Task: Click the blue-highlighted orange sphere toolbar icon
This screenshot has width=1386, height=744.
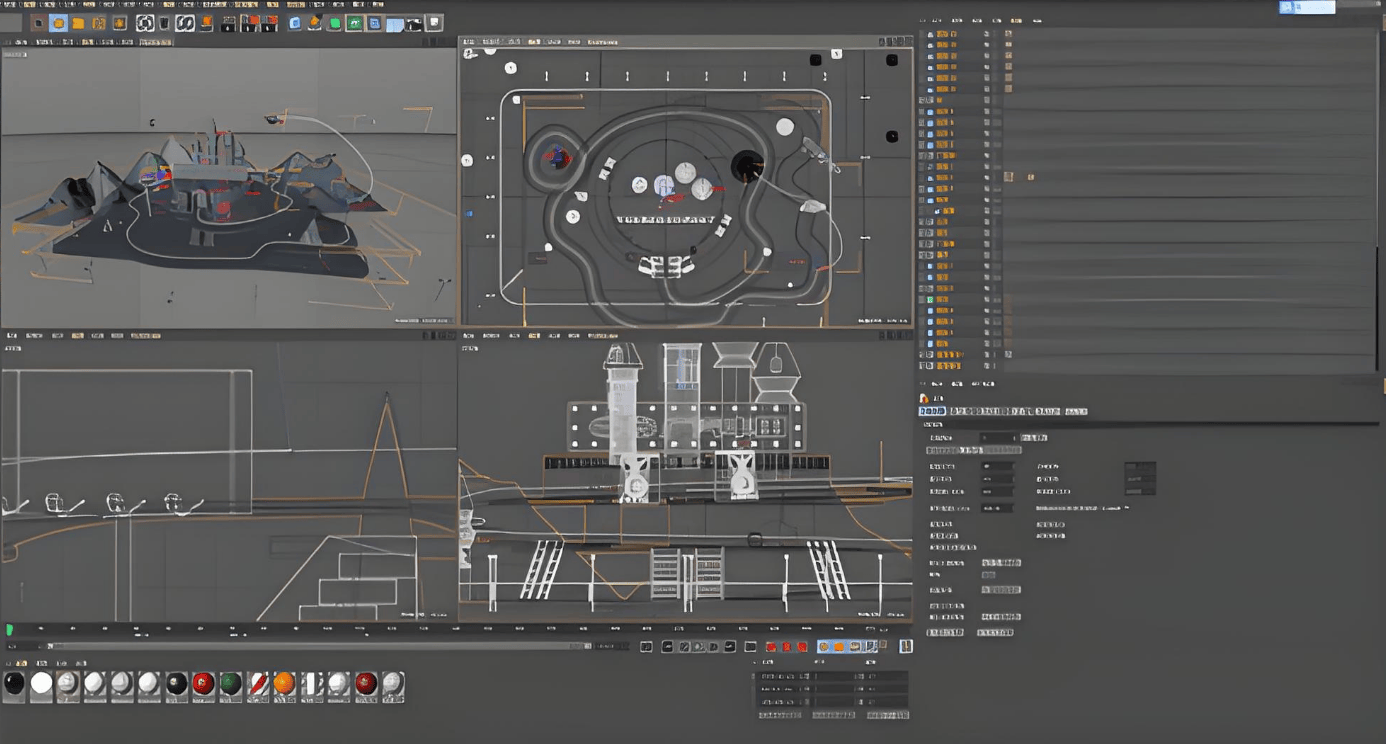Action: (x=59, y=23)
